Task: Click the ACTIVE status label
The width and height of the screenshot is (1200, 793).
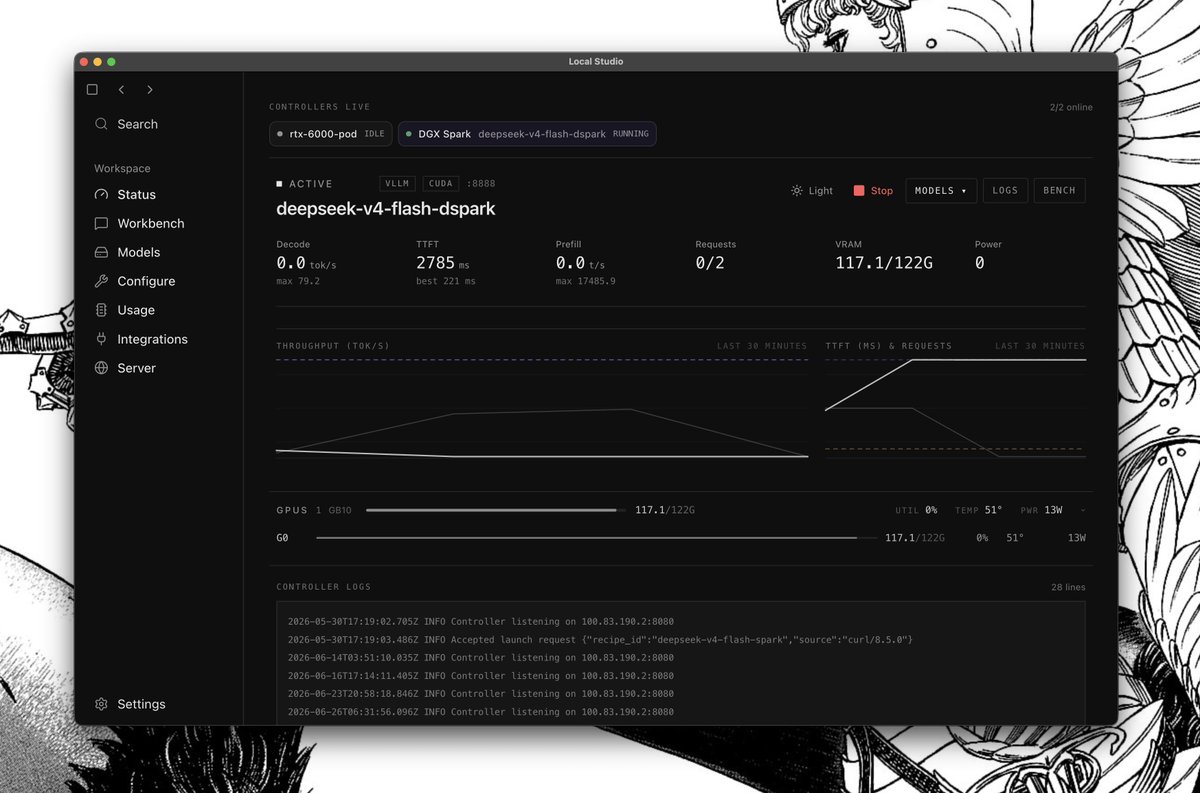Action: pos(304,184)
